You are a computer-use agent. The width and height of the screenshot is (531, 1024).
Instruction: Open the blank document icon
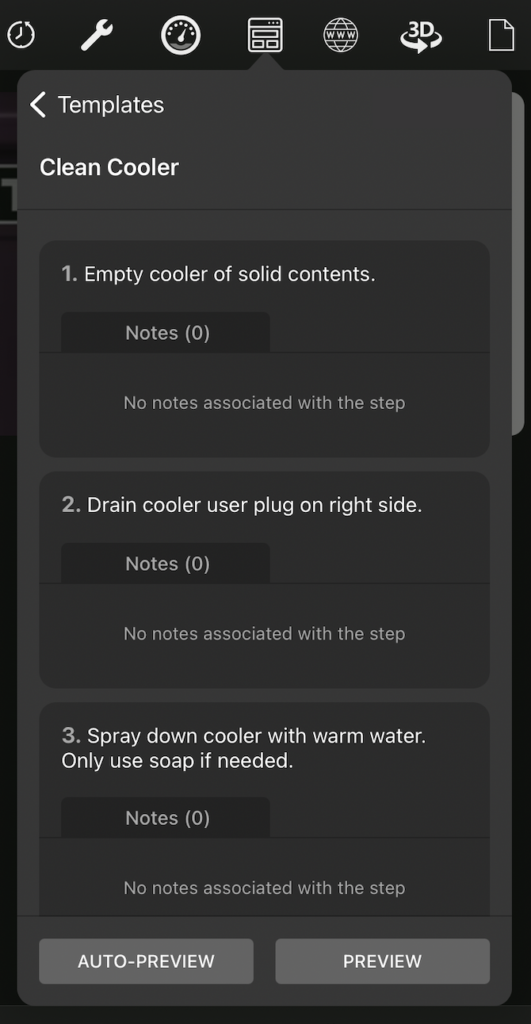click(502, 35)
